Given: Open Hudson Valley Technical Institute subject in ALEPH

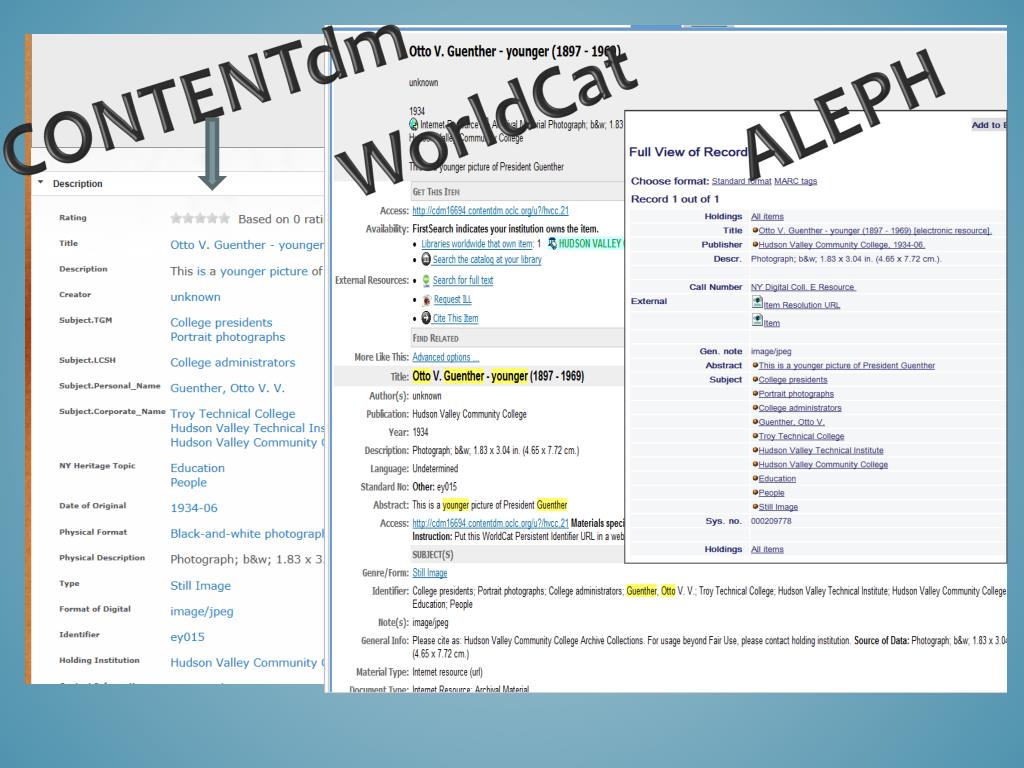Looking at the screenshot, I should point(821,451).
